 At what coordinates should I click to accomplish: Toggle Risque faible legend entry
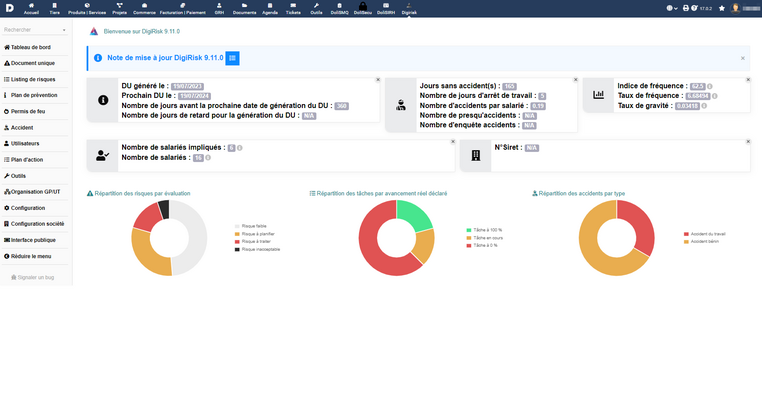coord(251,226)
